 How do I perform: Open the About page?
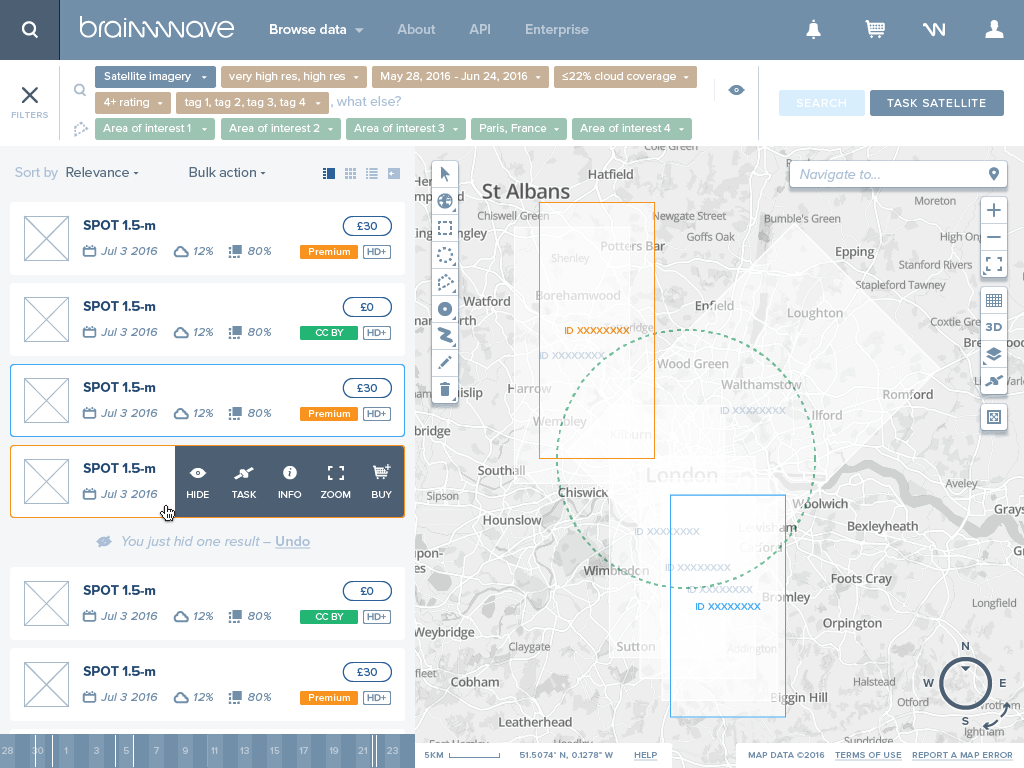416,29
